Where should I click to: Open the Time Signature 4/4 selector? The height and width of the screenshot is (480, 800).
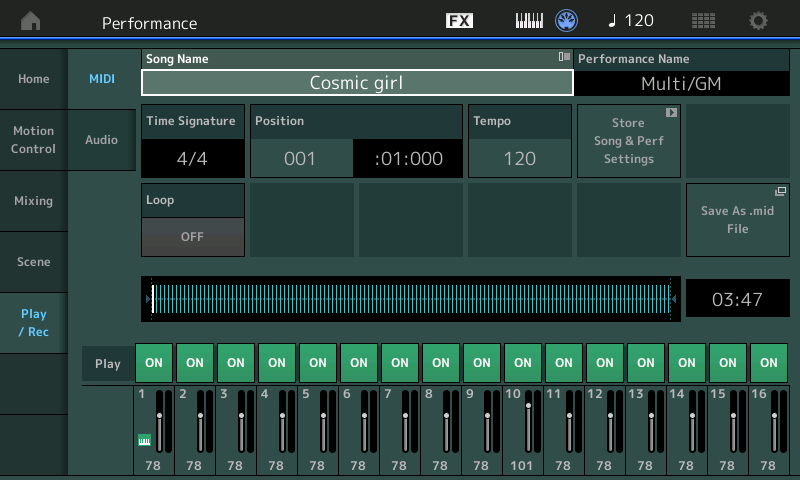point(192,158)
